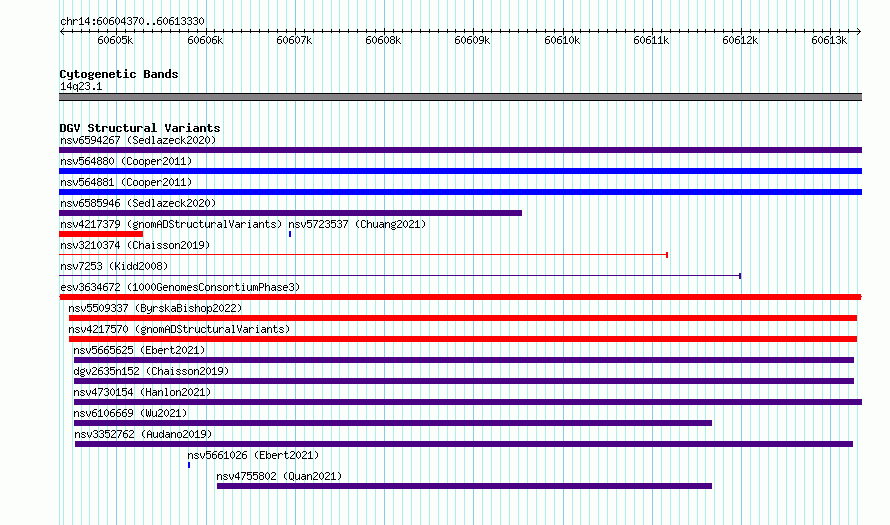
Task: Click the 60613k ruler label
Action: (x=829, y=40)
